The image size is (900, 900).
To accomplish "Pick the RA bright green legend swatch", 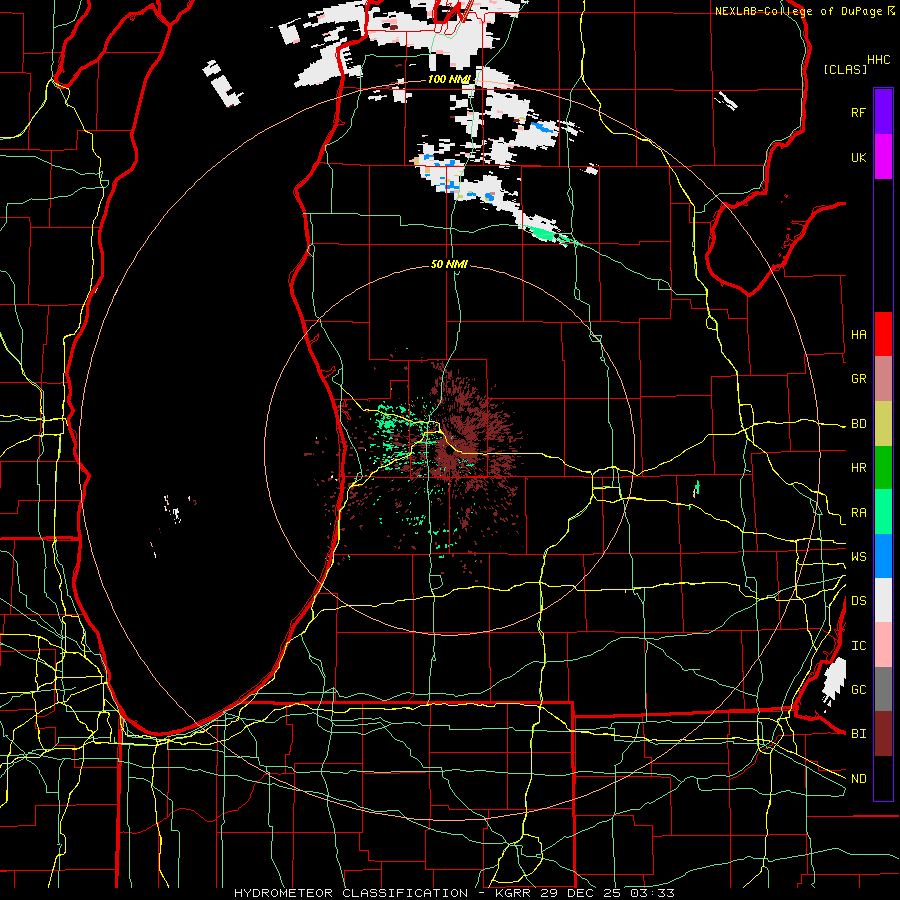I will pyautogui.click(x=883, y=512).
